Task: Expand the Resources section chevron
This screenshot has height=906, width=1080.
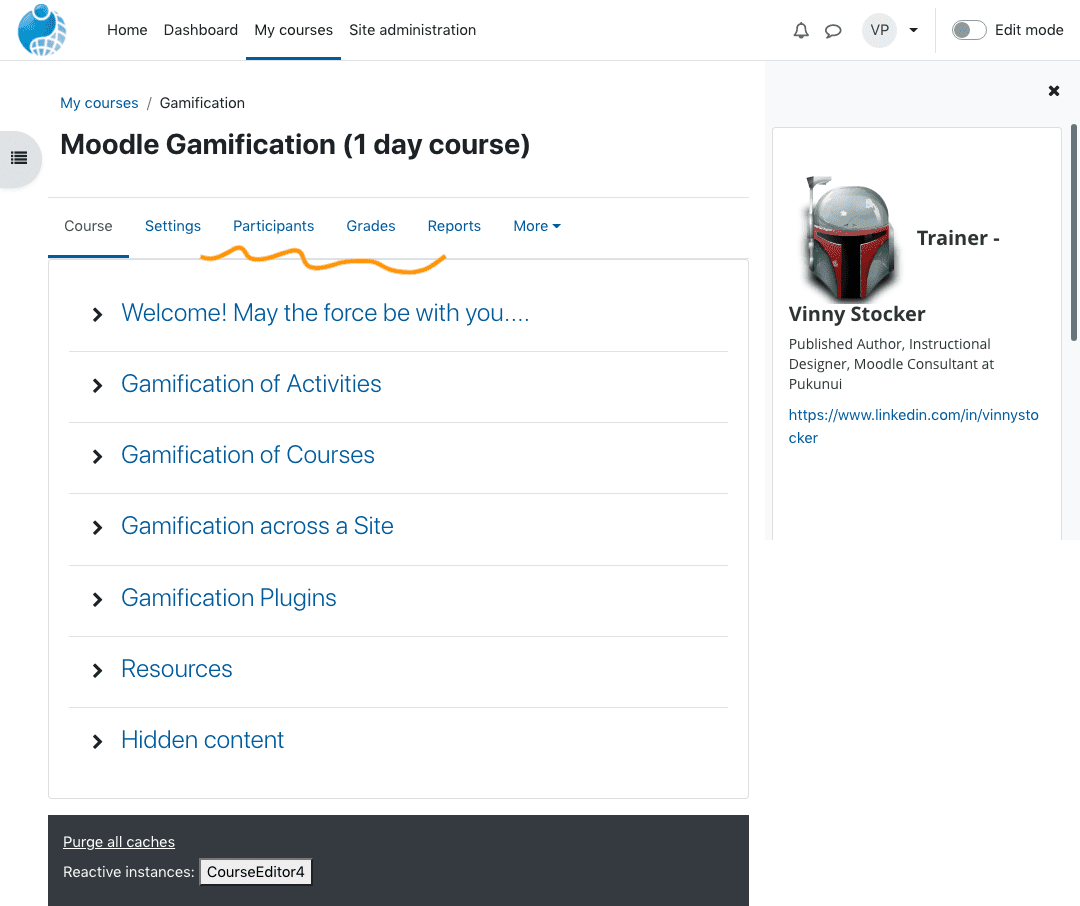Action: [97, 670]
